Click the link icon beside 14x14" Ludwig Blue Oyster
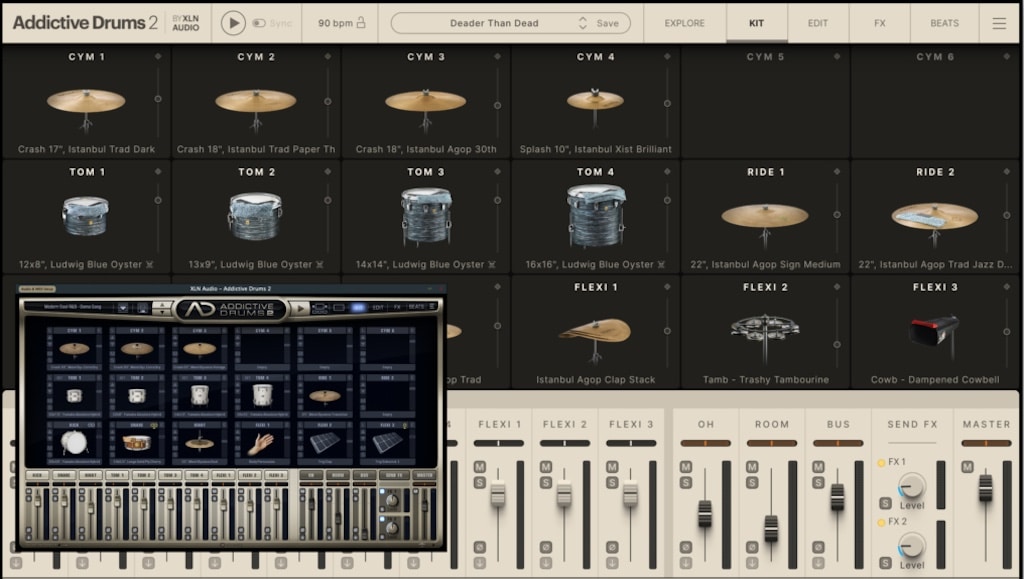 pos(492,264)
